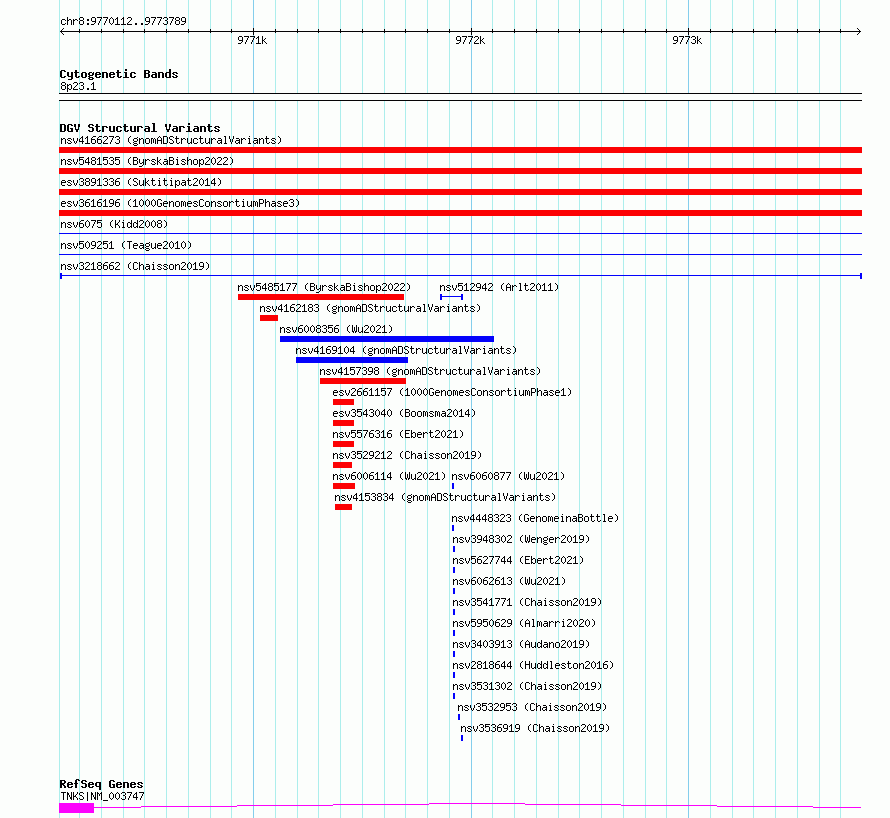Click the 9771k ruler mark
The height and width of the screenshot is (818, 890).
coord(252,40)
